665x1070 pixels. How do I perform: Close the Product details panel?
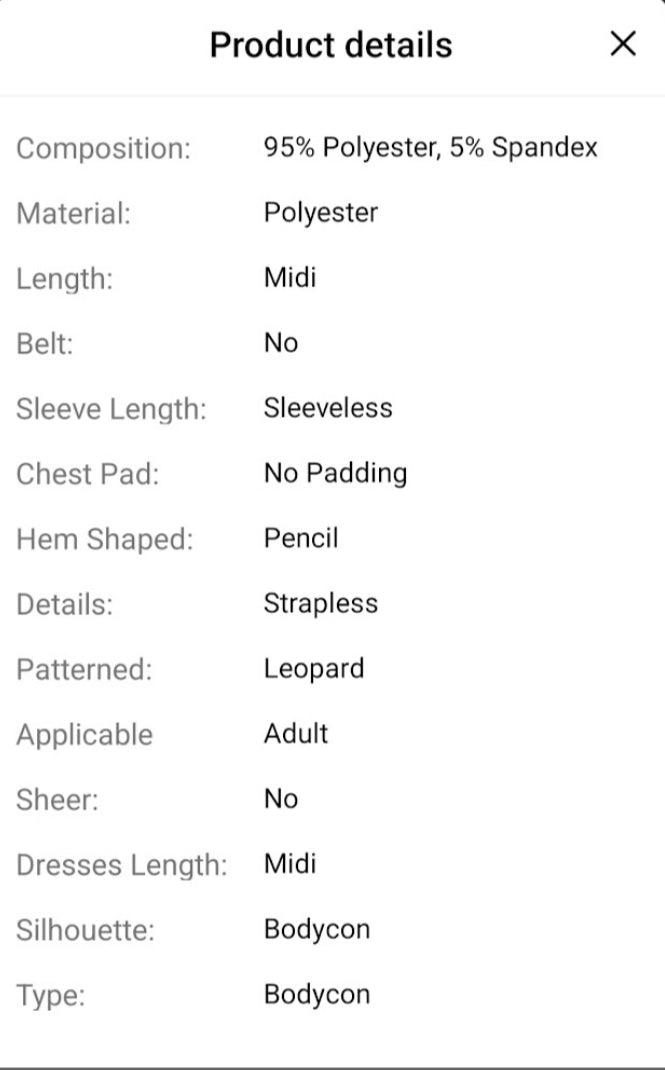[622, 44]
